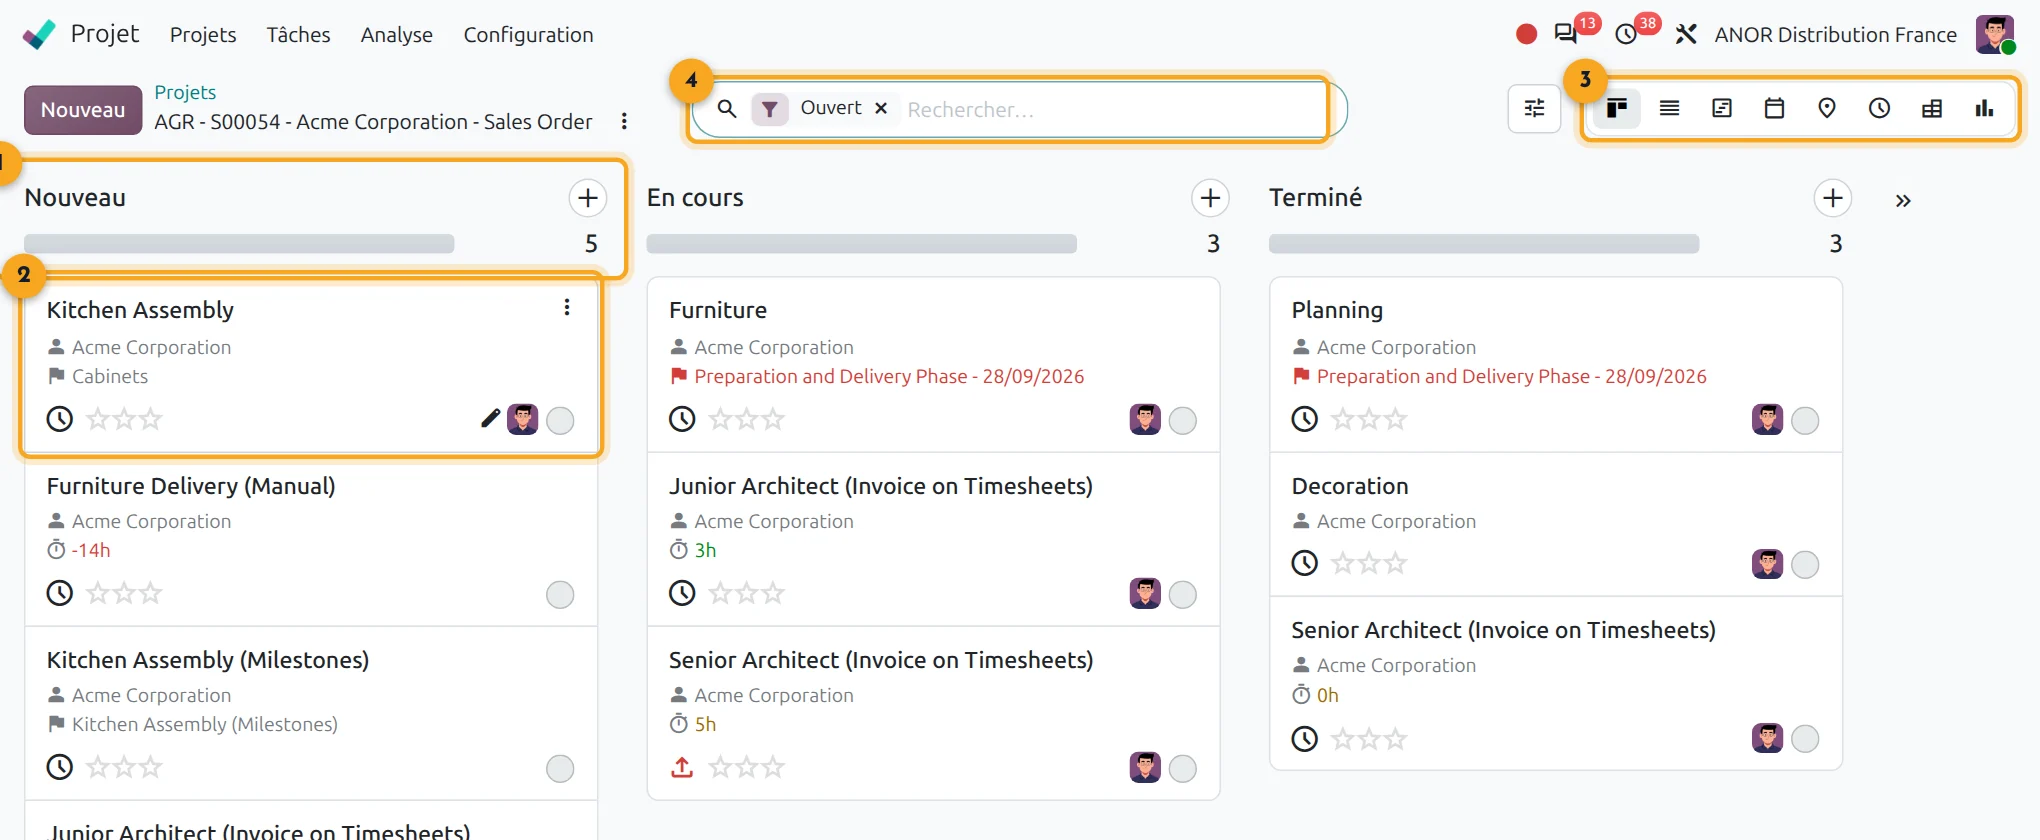This screenshot has height=840, width=2040.
Task: Click the Nouveau column progress bar
Action: point(239,244)
